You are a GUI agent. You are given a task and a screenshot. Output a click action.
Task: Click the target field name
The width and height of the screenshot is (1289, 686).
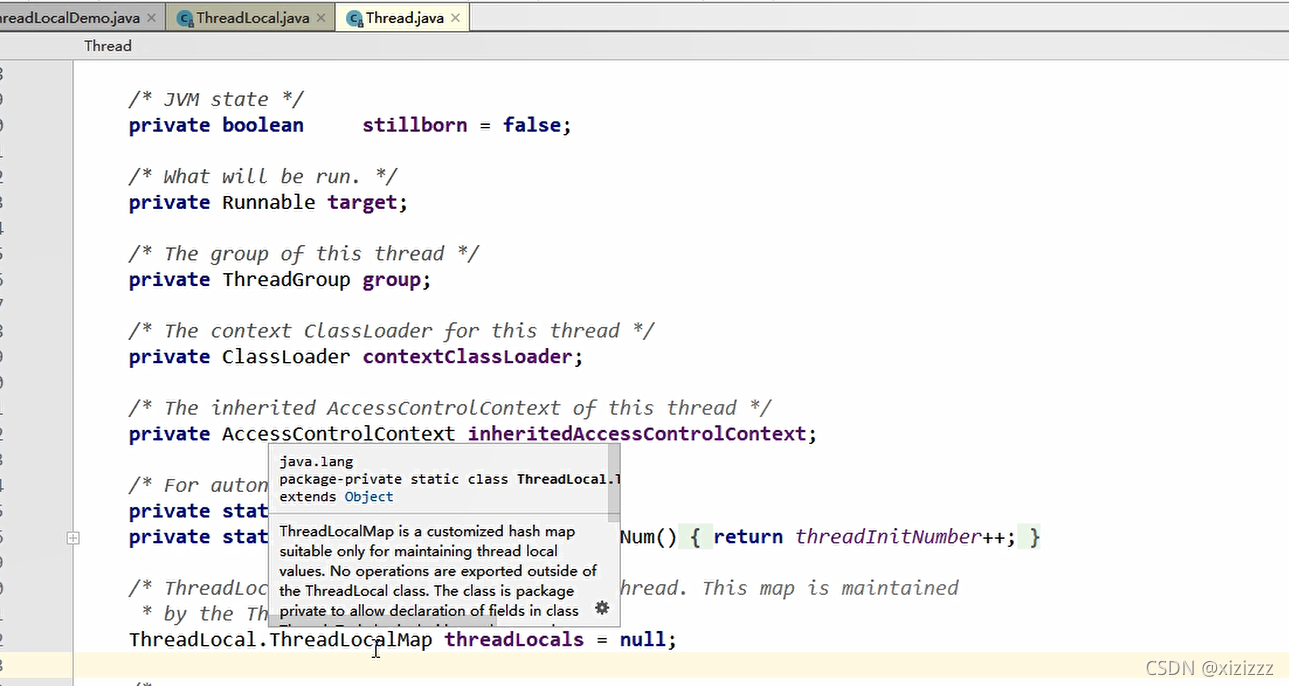pyautogui.click(x=362, y=202)
